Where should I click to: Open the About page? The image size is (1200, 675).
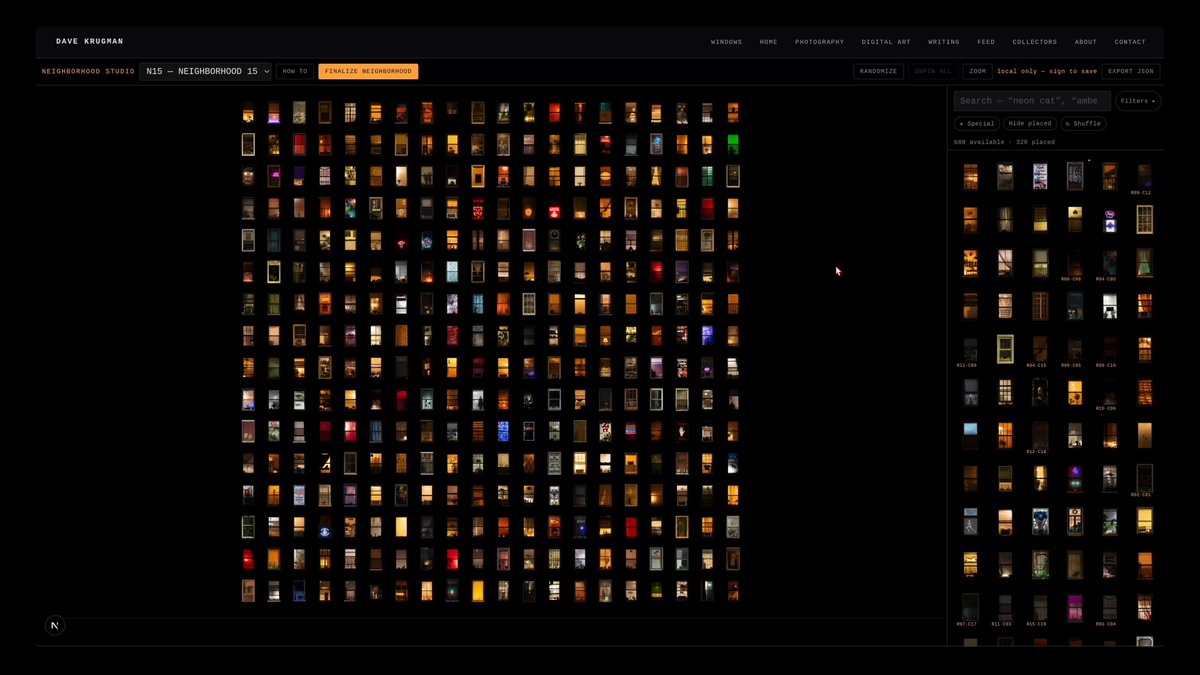1085,42
